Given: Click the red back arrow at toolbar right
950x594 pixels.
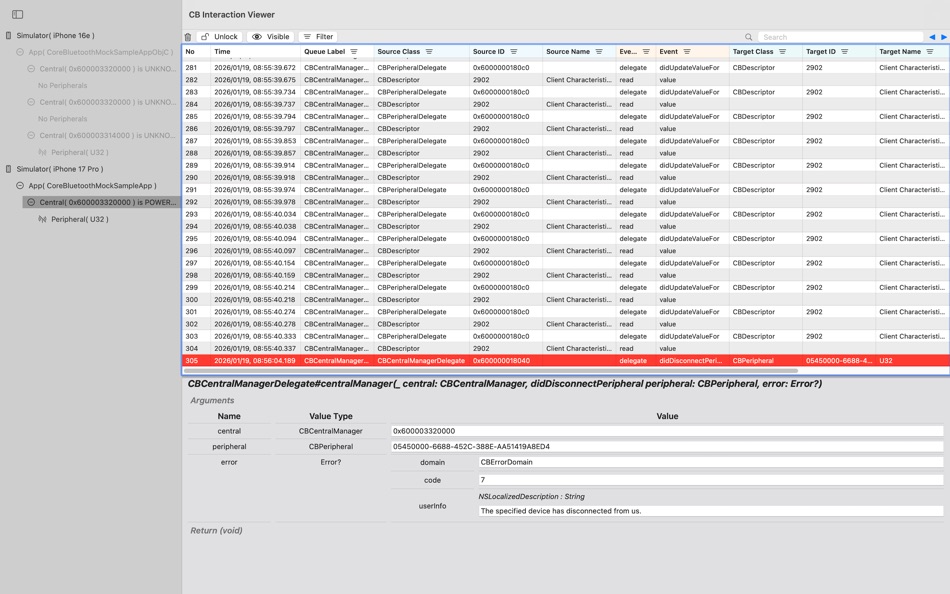Looking at the screenshot, I should 932,37.
